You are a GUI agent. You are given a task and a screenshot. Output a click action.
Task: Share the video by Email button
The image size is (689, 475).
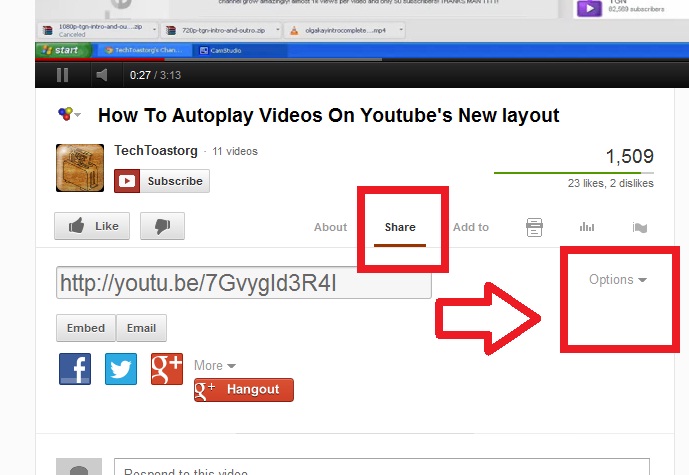pos(141,328)
